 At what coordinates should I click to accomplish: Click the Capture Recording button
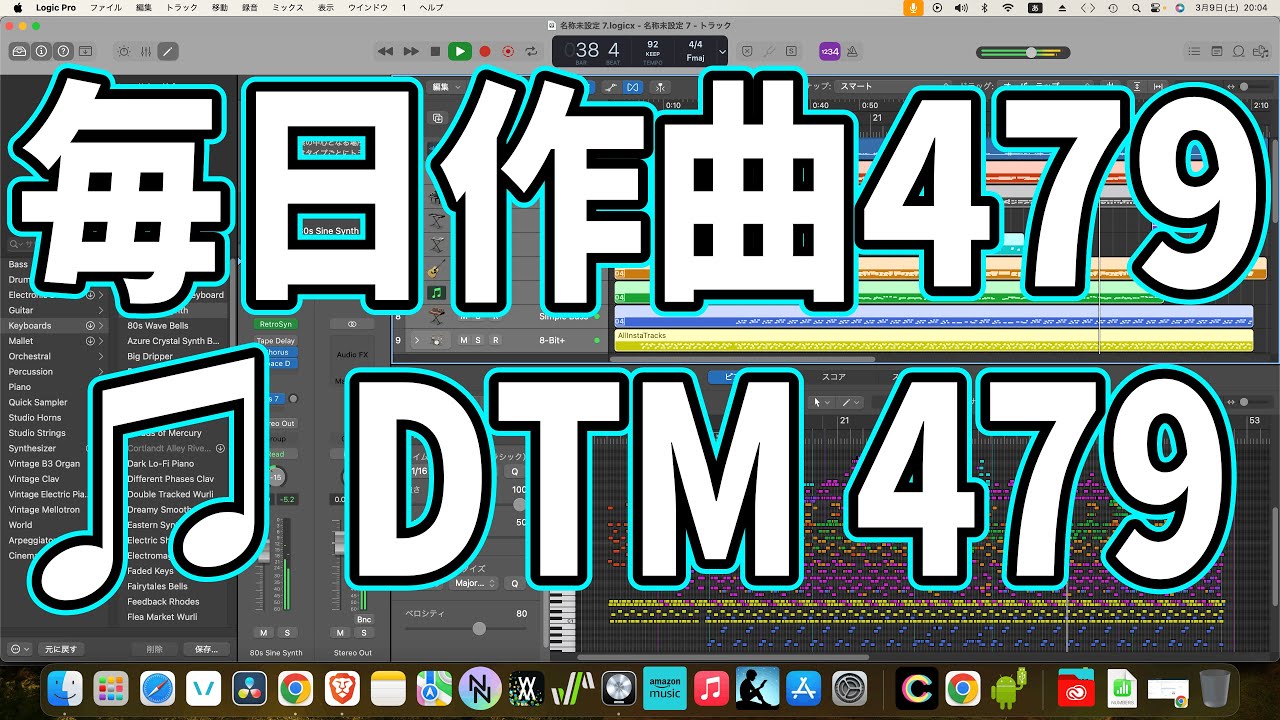[x=508, y=51]
